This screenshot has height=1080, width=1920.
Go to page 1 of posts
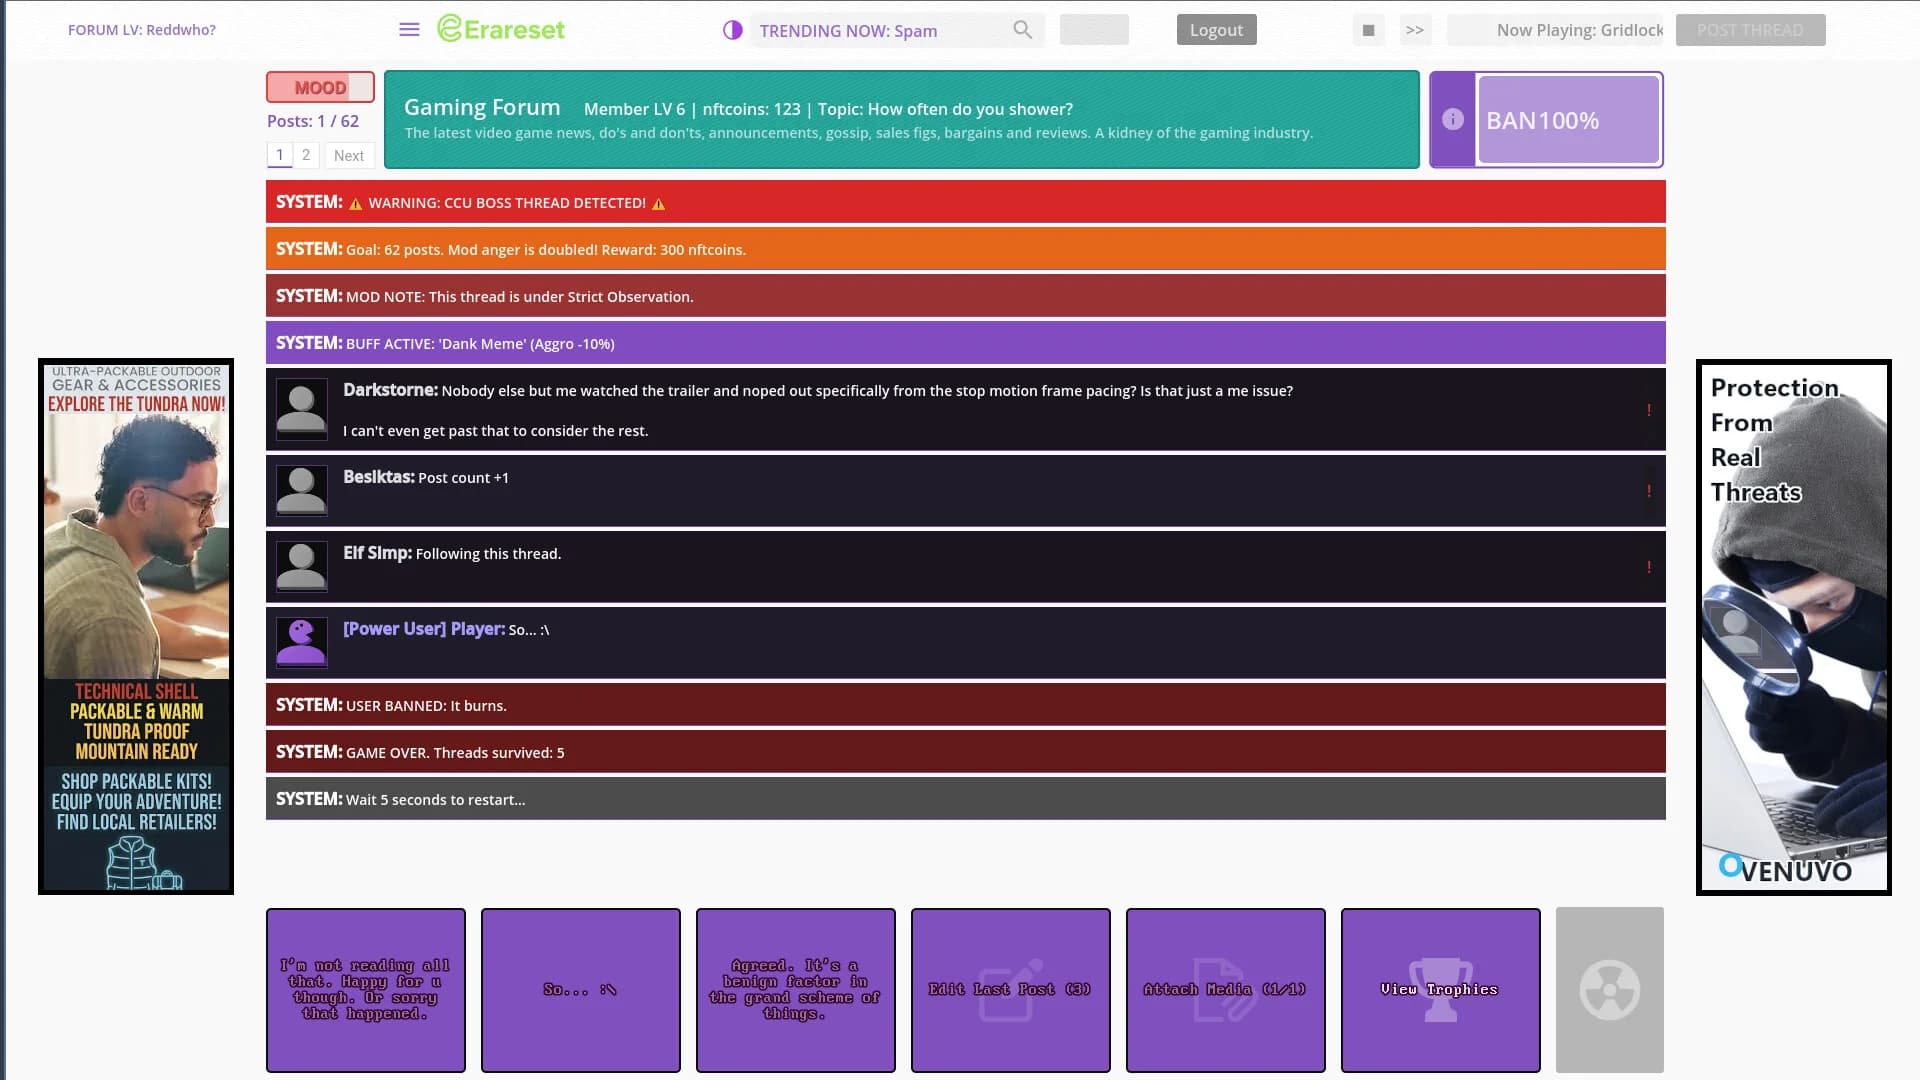280,155
